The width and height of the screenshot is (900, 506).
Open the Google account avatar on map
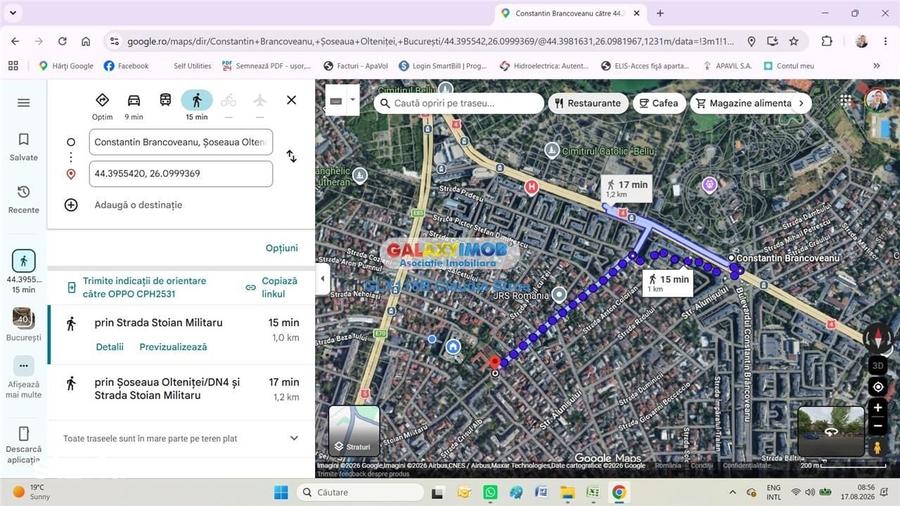[x=876, y=101]
